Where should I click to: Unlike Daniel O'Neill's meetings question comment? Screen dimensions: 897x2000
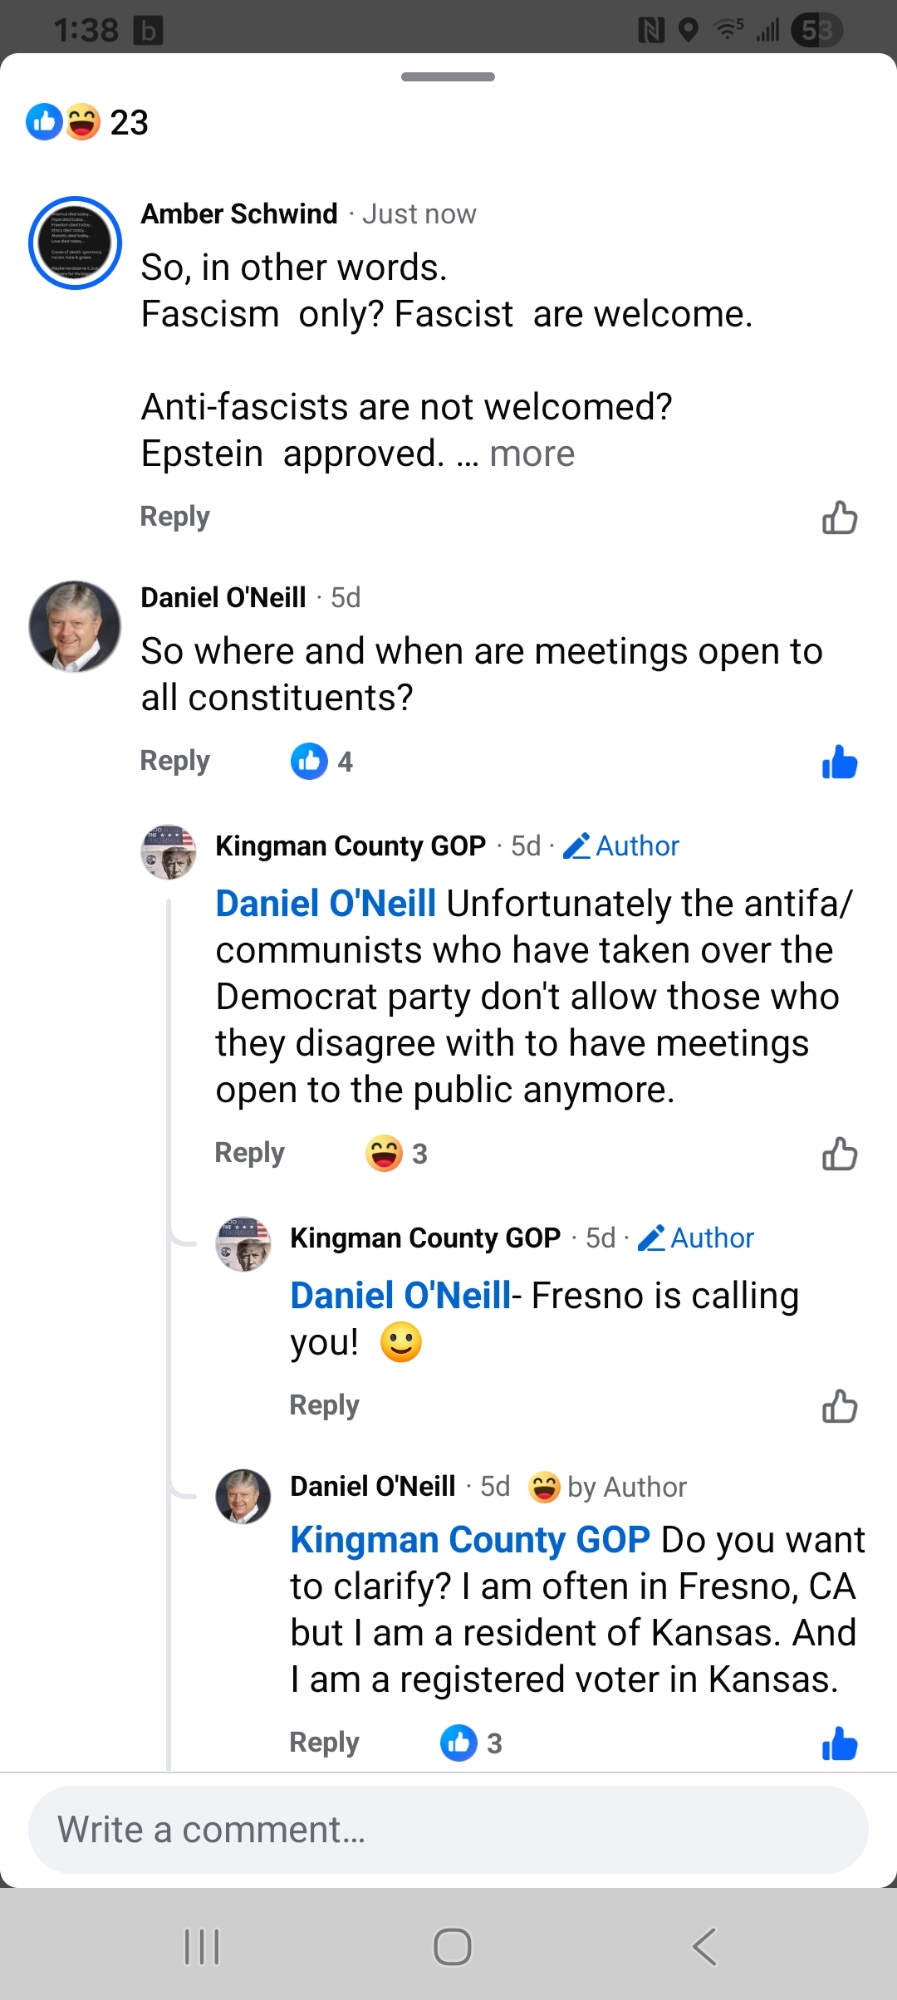coord(839,762)
